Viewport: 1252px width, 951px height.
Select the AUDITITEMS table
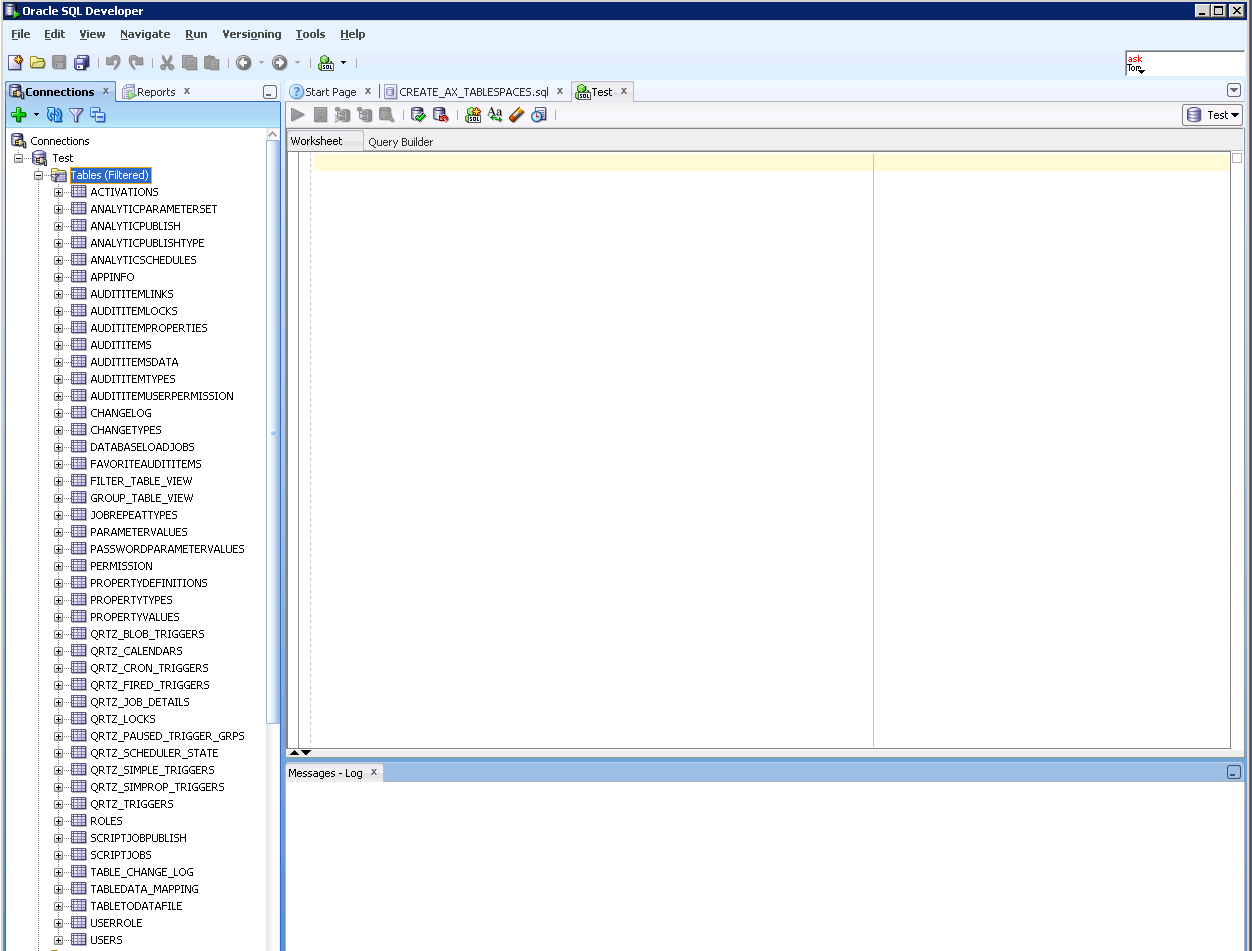coord(121,345)
